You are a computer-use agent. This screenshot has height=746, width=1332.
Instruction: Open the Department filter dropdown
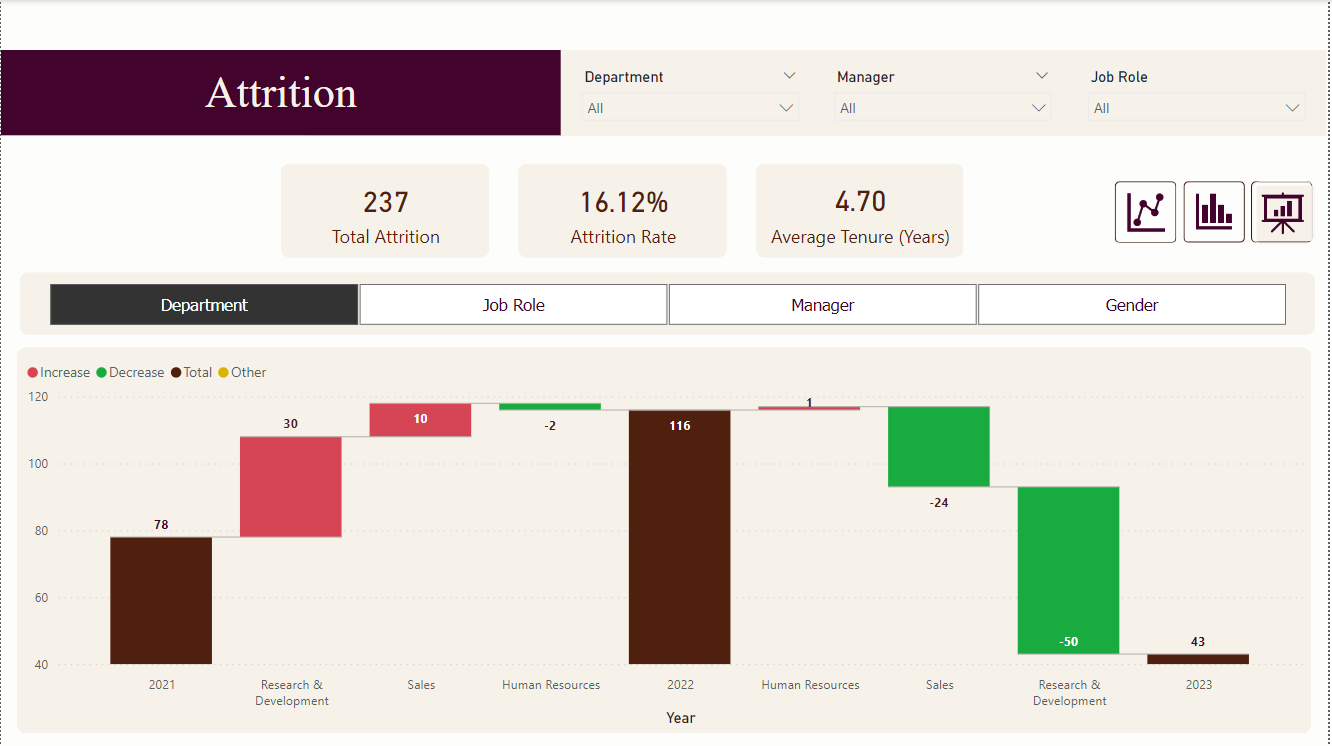coord(689,107)
